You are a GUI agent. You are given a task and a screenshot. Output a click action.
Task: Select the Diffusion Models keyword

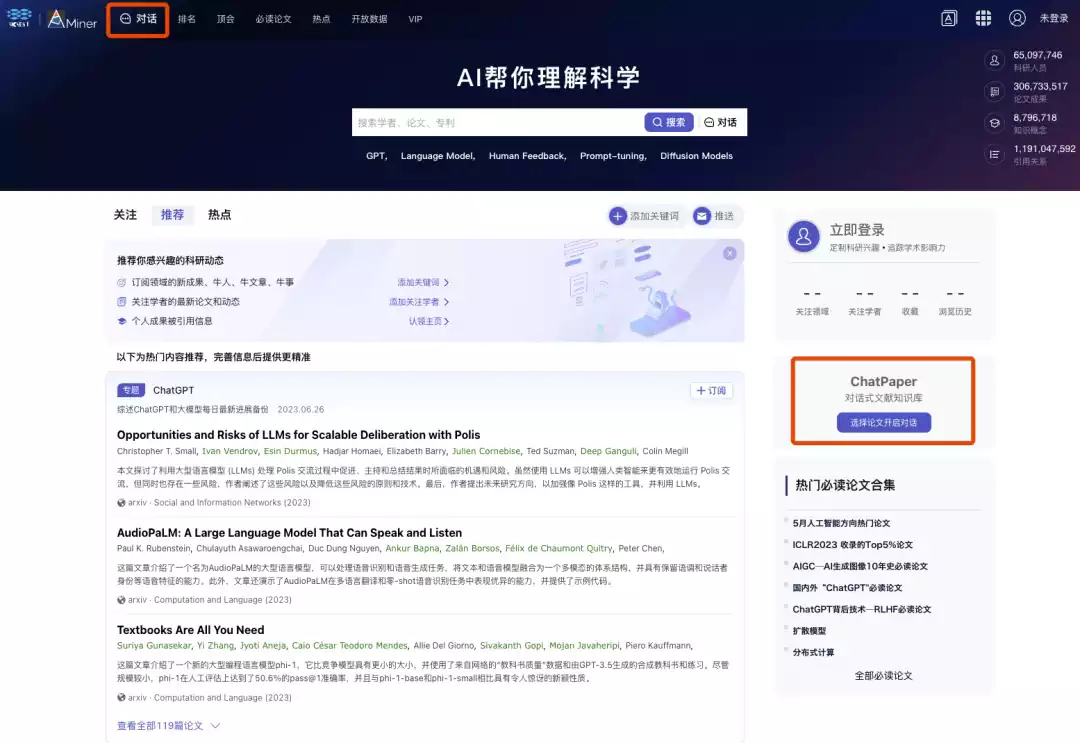696,156
